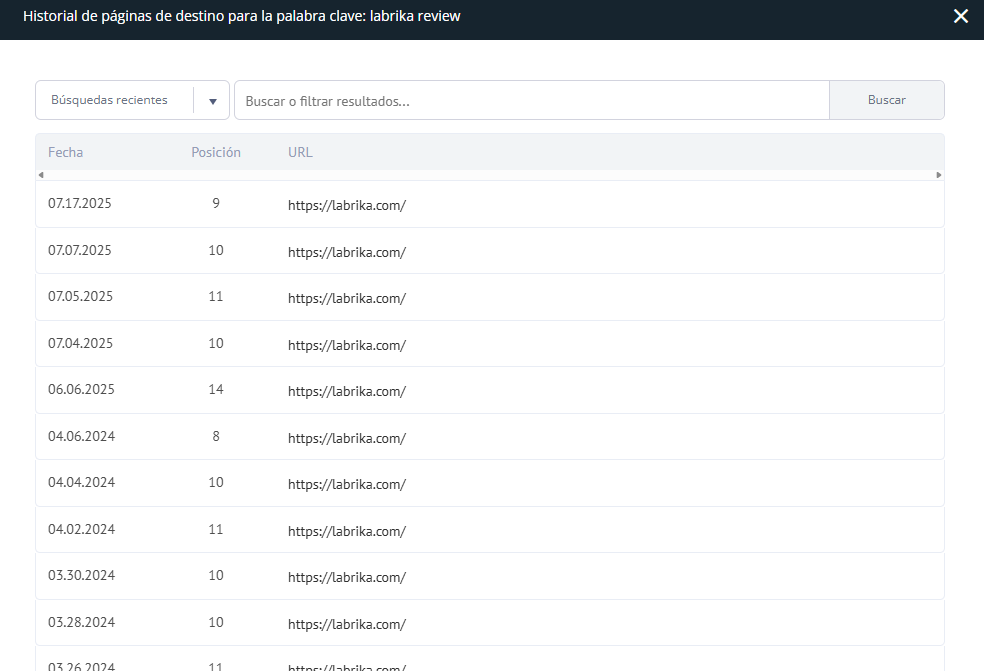
Task: Open labrika.com link in 03.28.2024 row
Action: pyautogui.click(x=347, y=624)
